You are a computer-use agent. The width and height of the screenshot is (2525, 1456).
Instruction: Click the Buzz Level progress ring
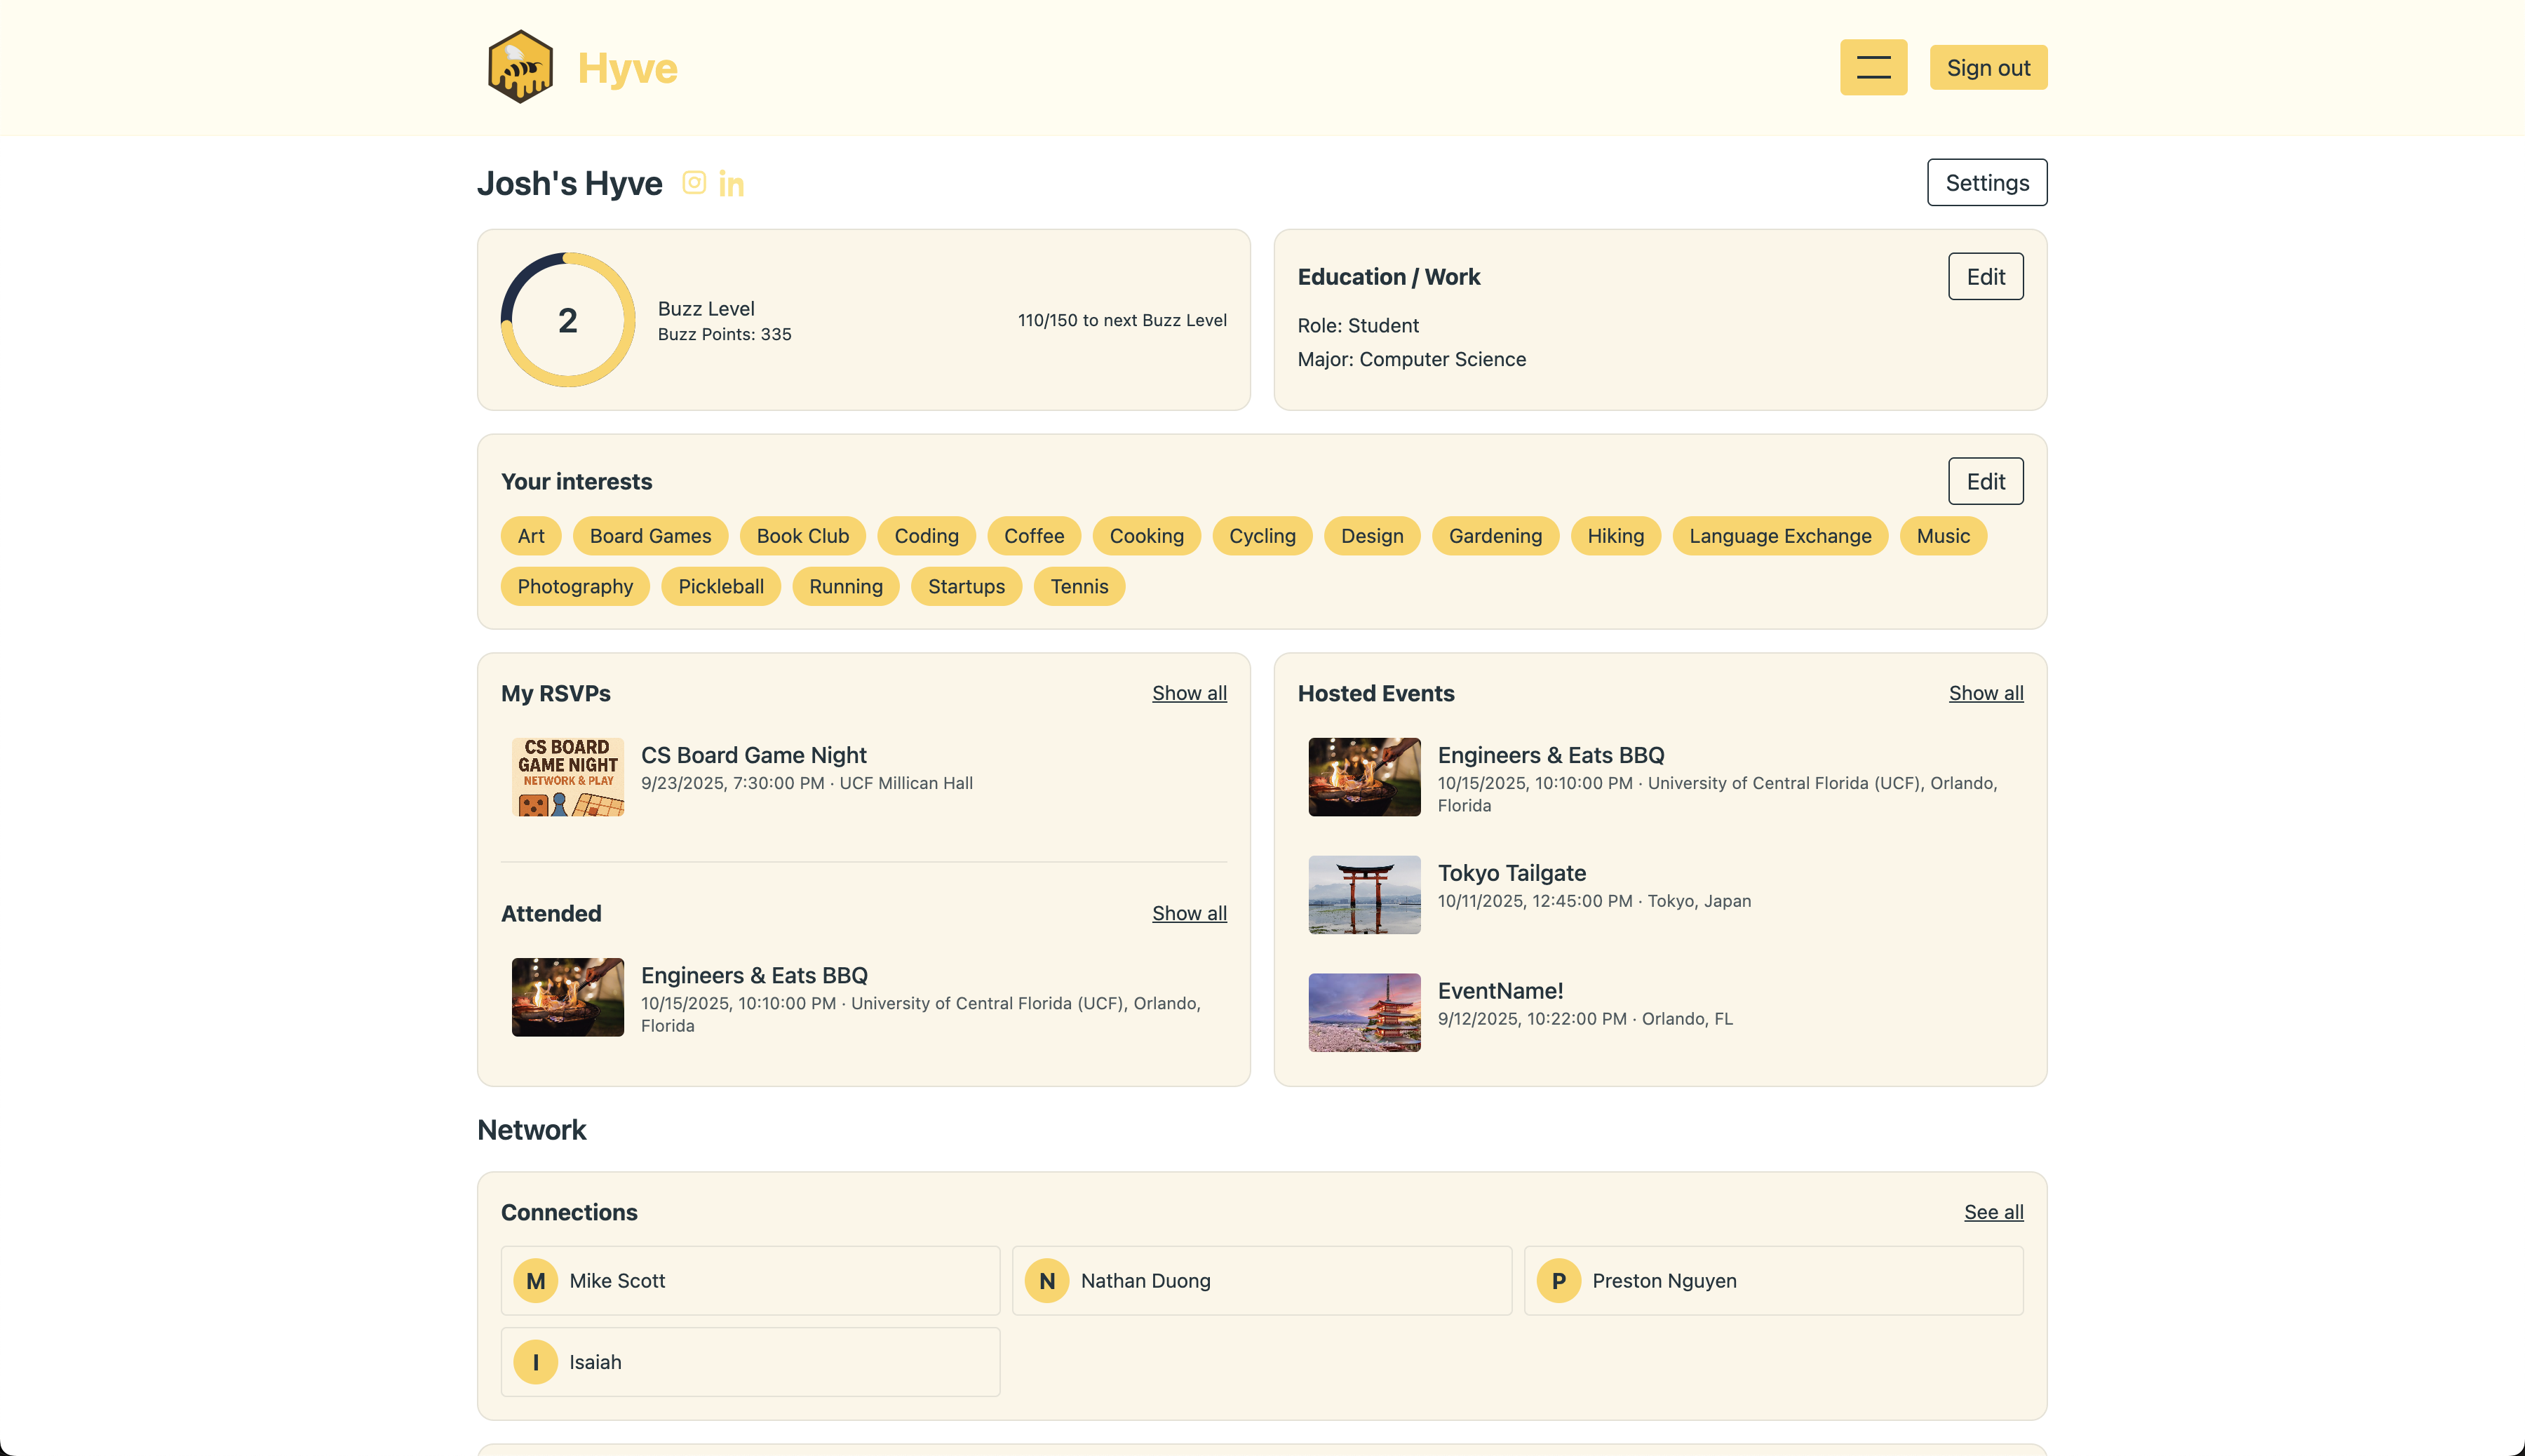tap(568, 320)
